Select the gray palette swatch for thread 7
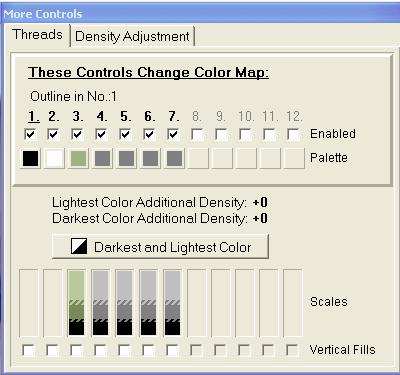 coord(174,158)
